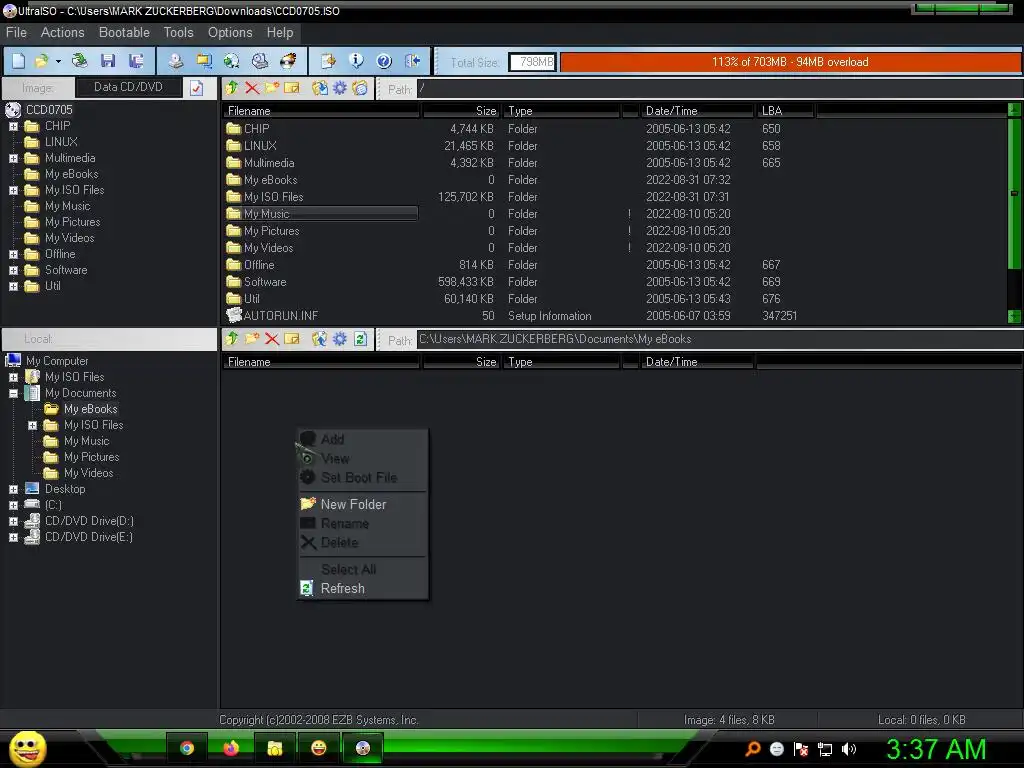Click the red X Delete icon in Local toolbar
Viewport: 1024px width, 768px height.
point(272,338)
